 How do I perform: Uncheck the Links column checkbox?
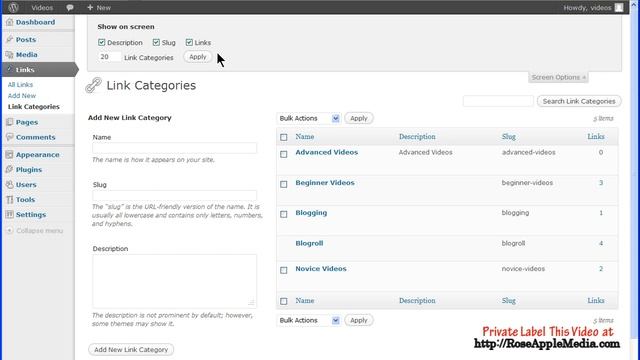(189, 42)
